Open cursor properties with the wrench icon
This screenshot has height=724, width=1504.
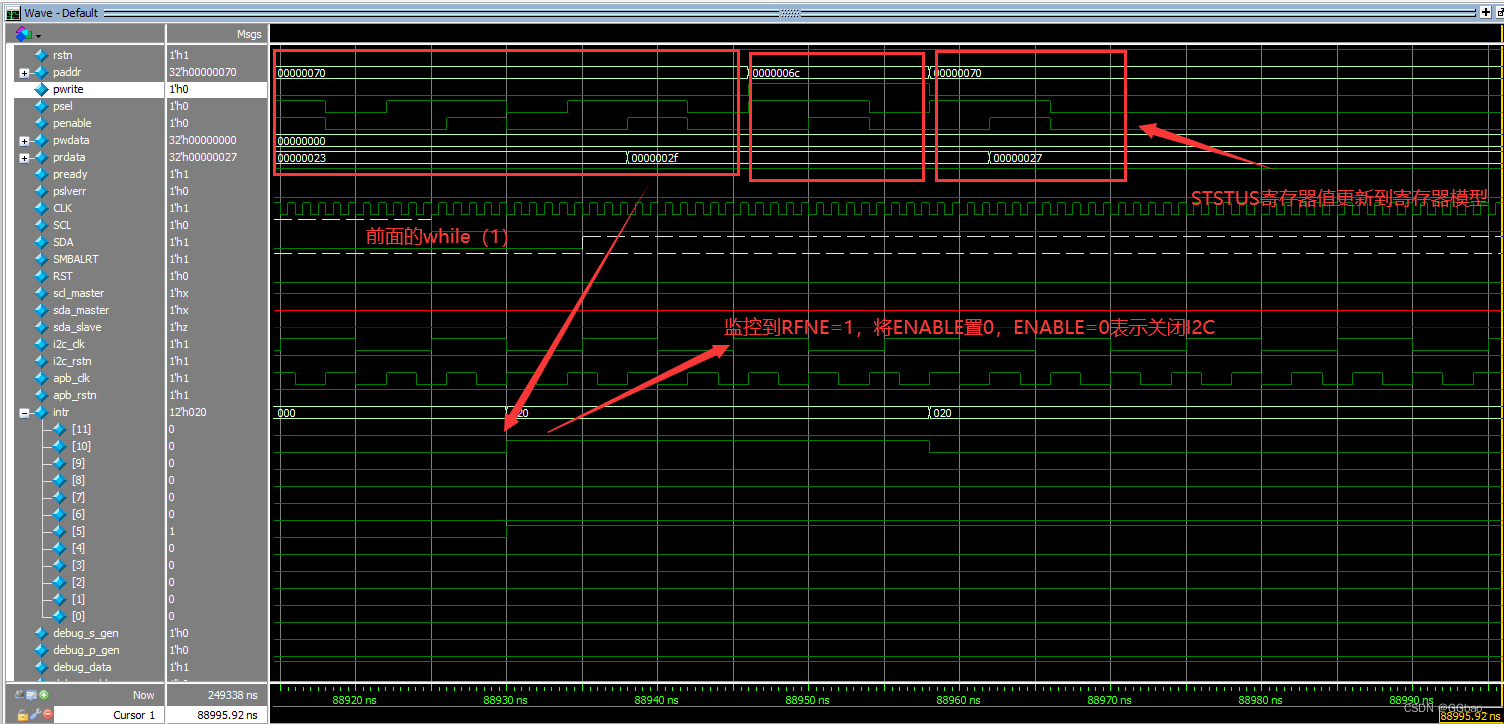pos(35,714)
